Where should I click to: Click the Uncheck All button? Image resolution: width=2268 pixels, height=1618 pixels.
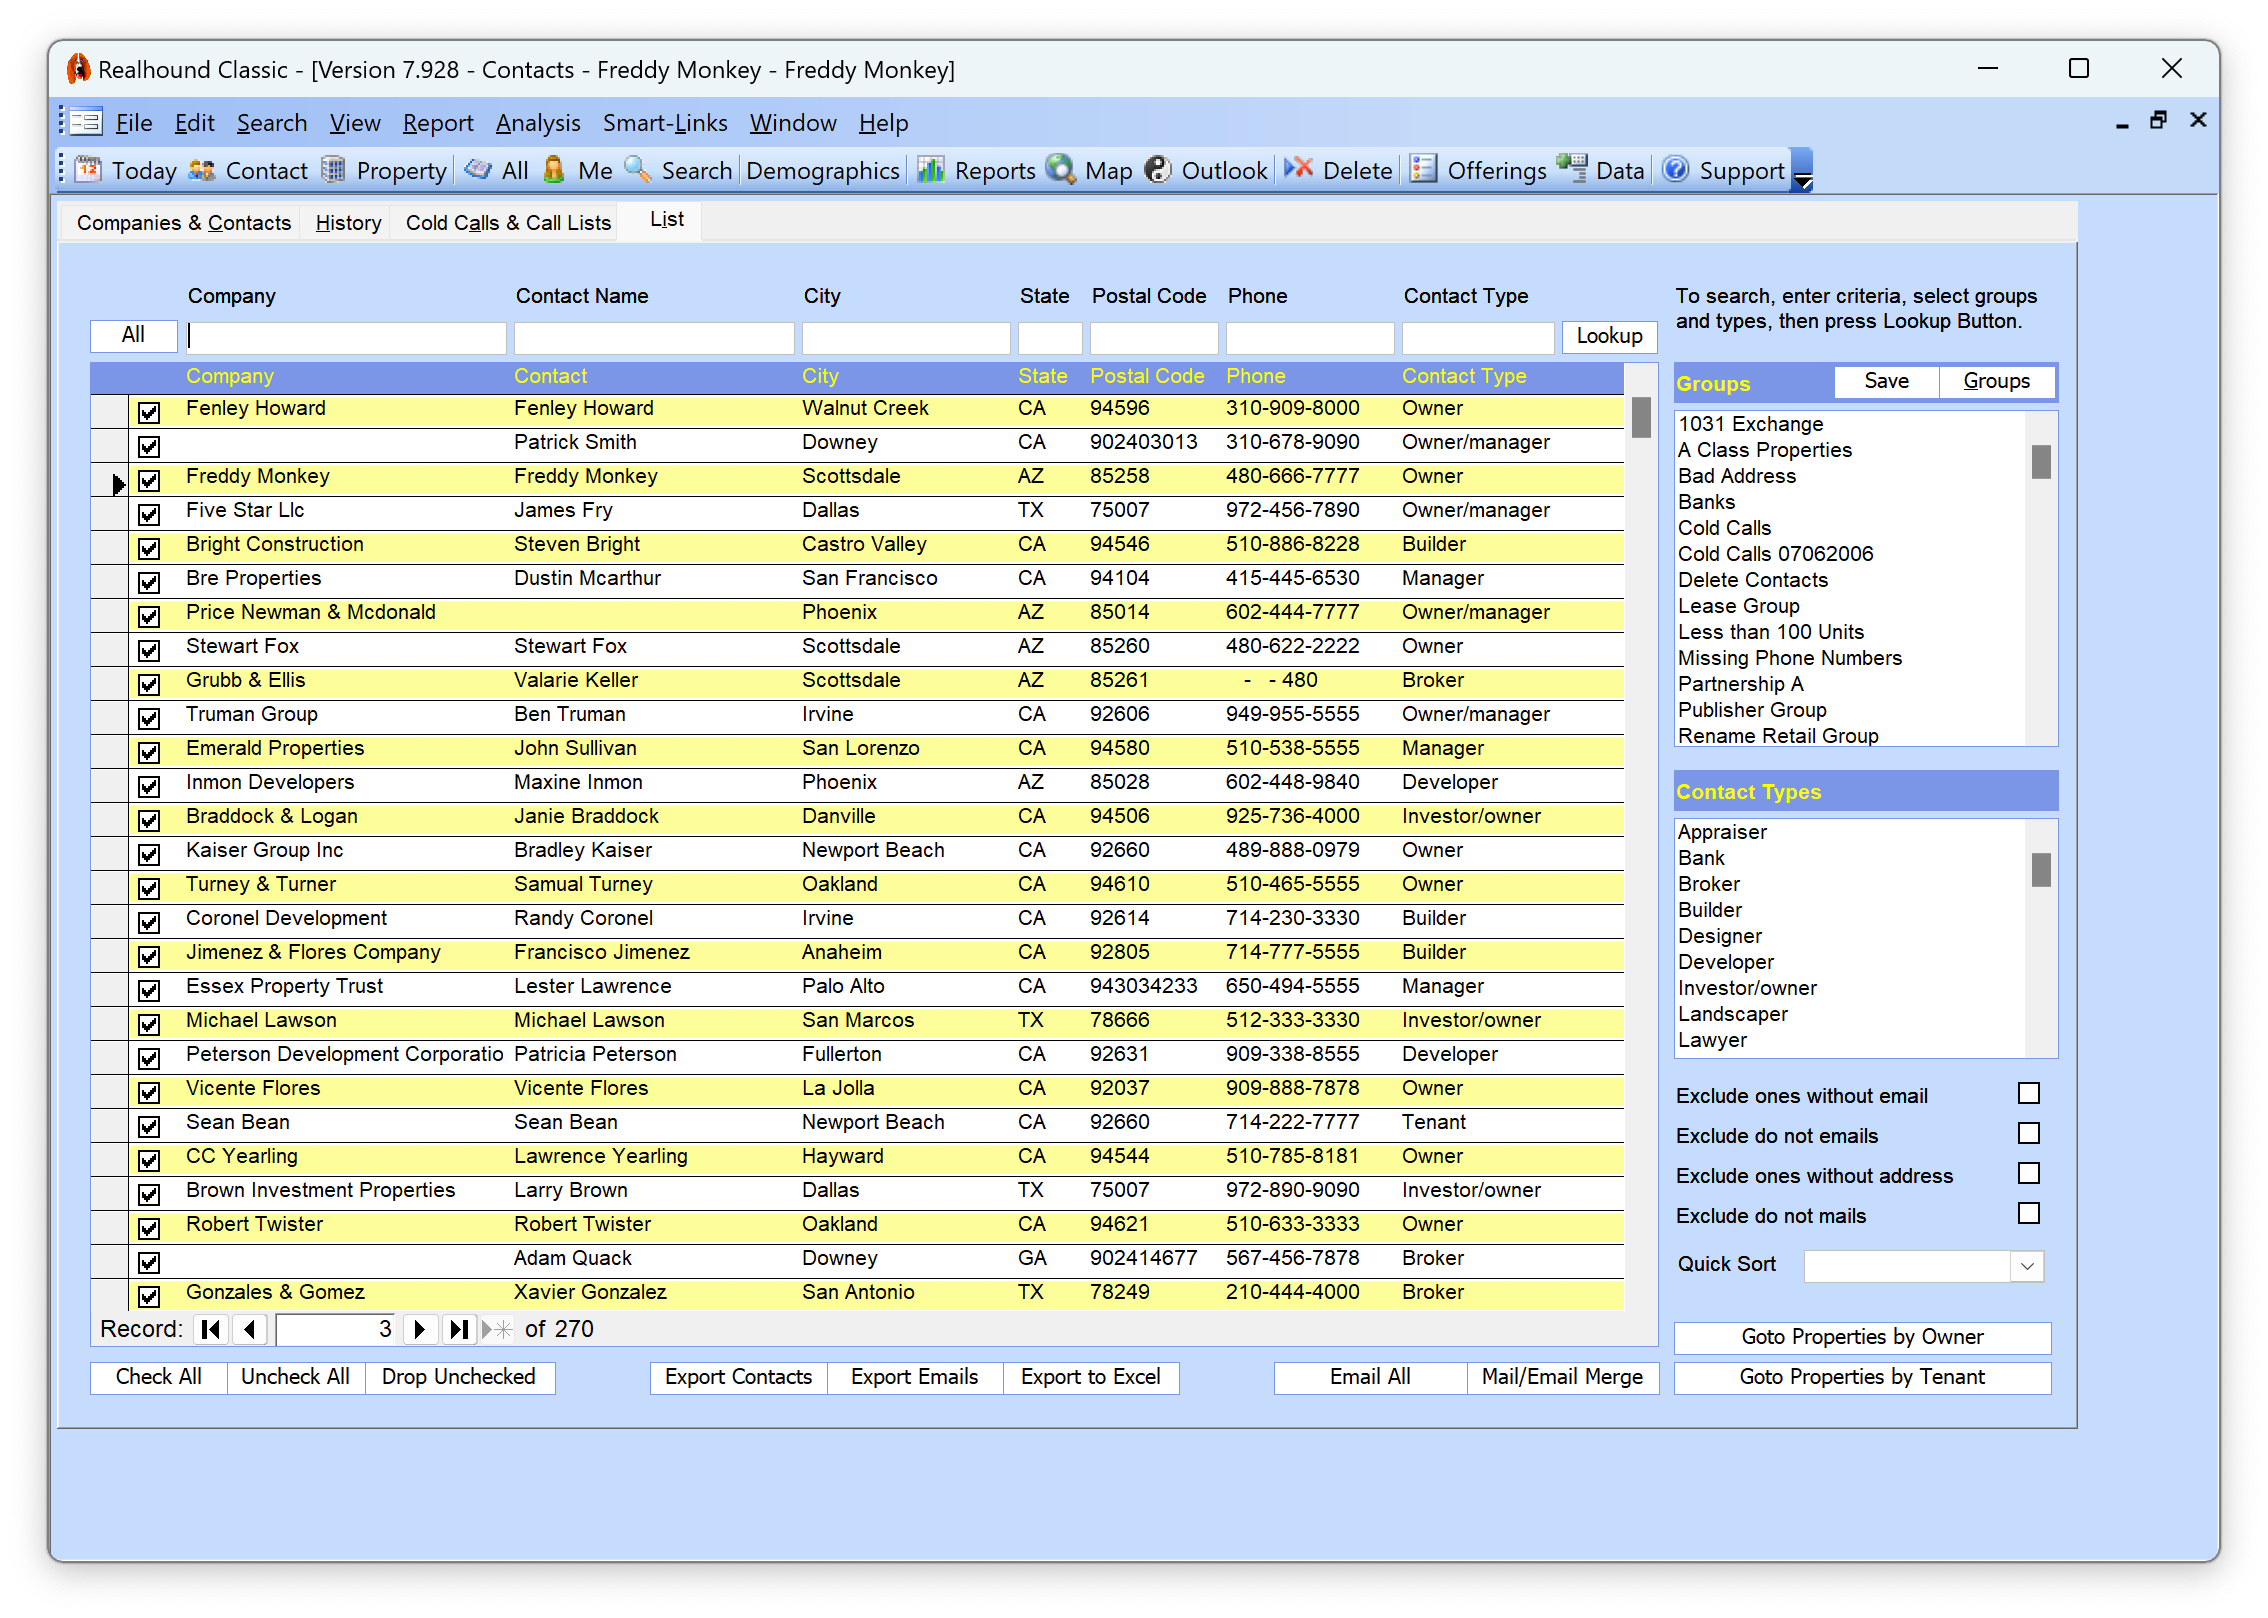tap(295, 1378)
